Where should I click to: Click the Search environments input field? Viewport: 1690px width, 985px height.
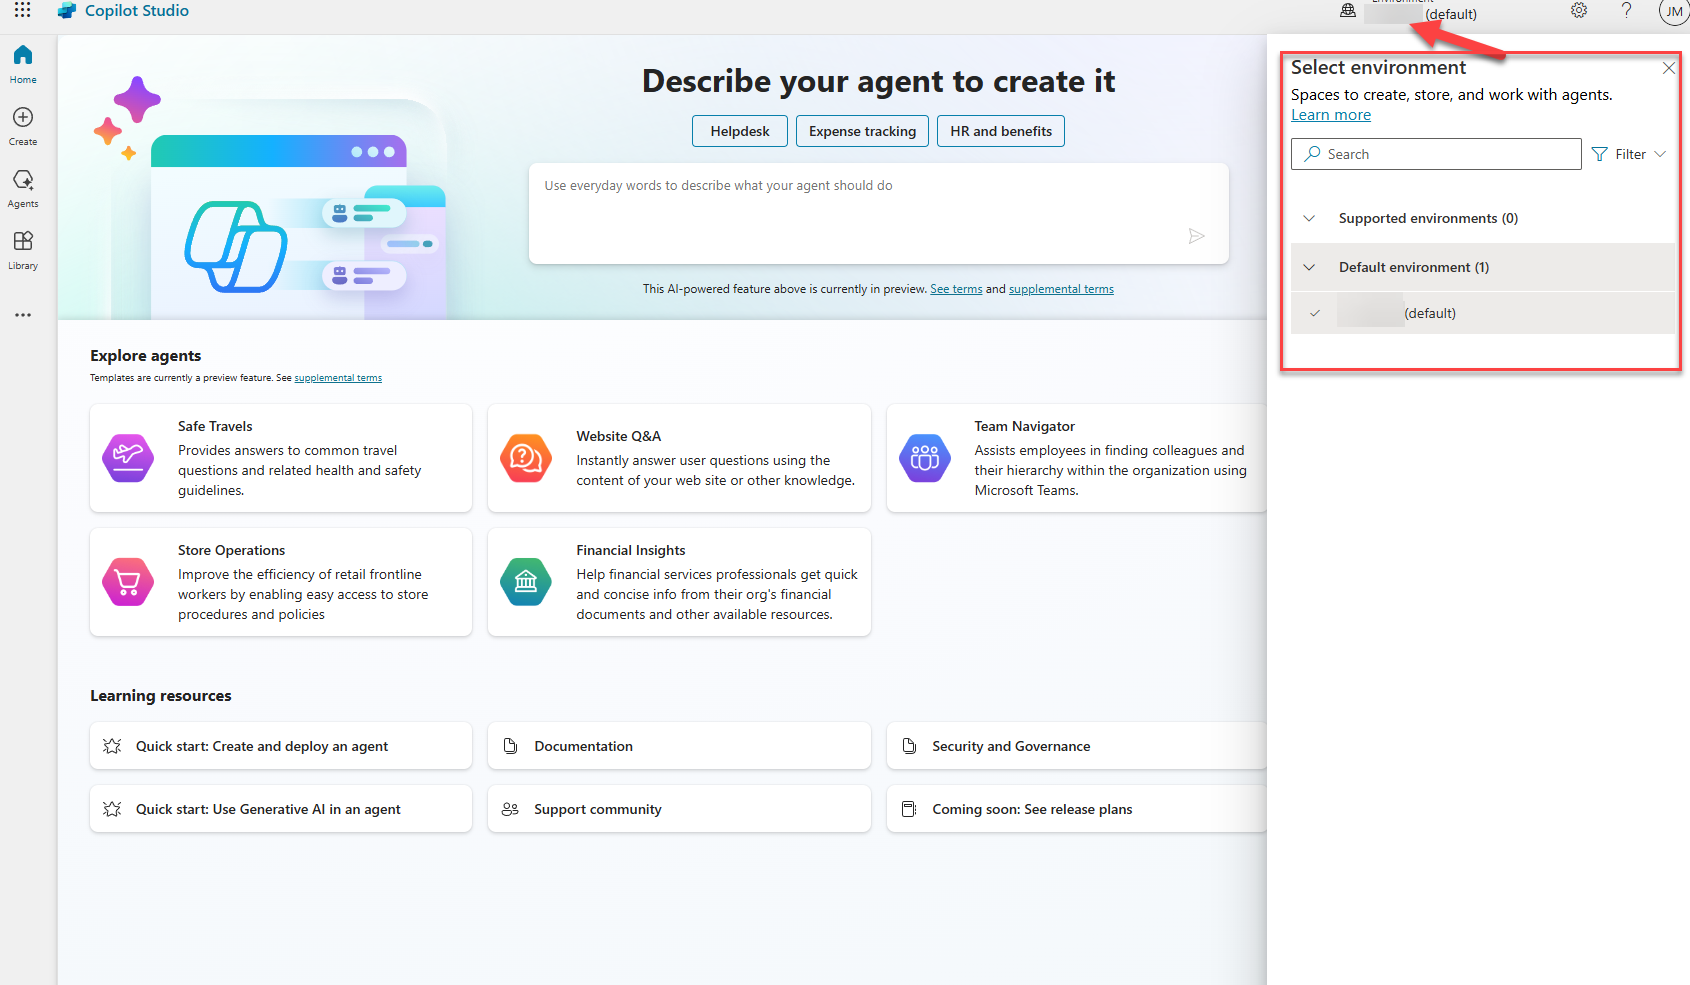[x=1436, y=154]
